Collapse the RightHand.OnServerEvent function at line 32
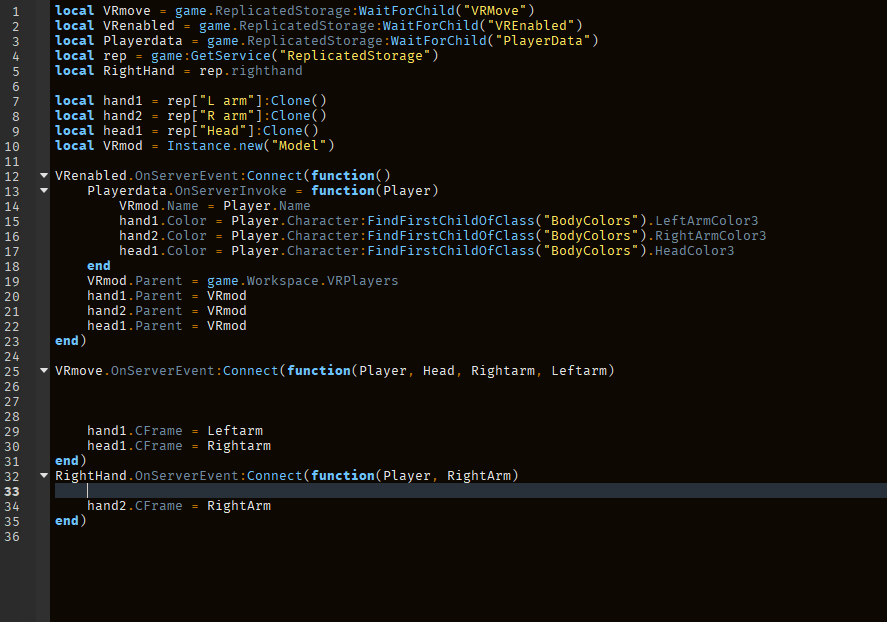887x622 pixels. (43, 476)
